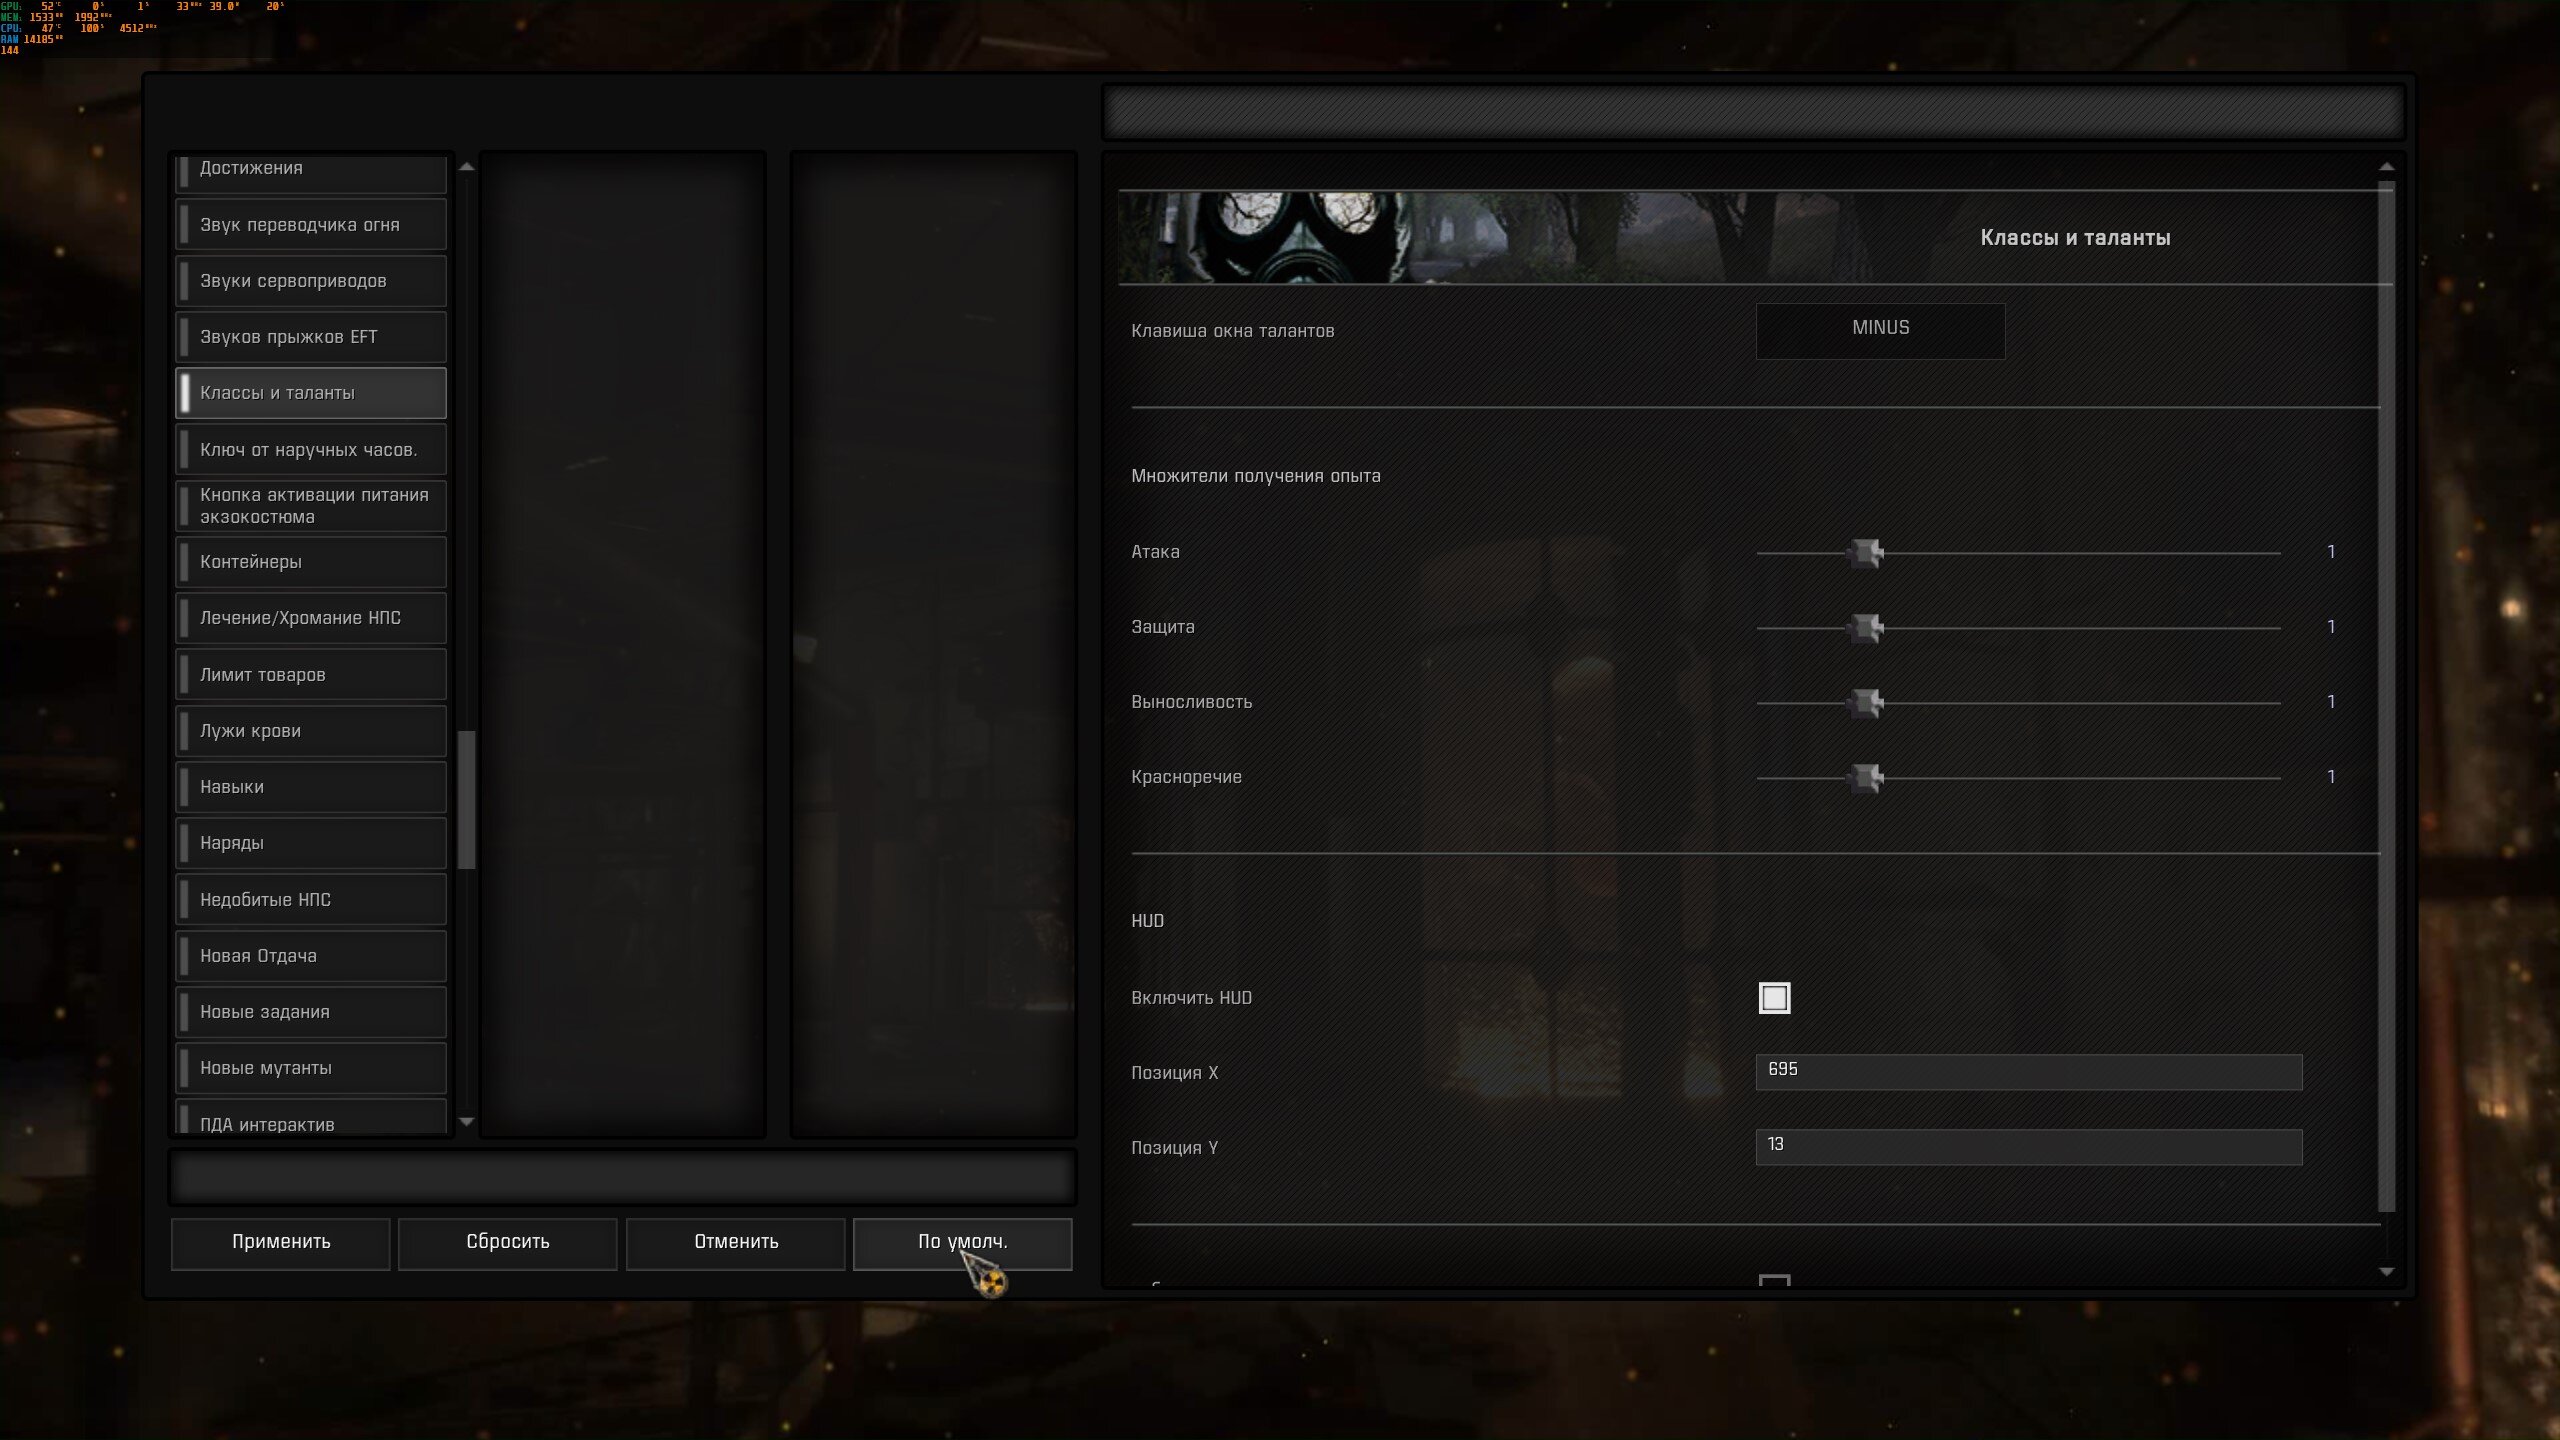Select 'Звуки сервоприводов' in the list
This screenshot has height=1440, width=2560.
point(311,281)
